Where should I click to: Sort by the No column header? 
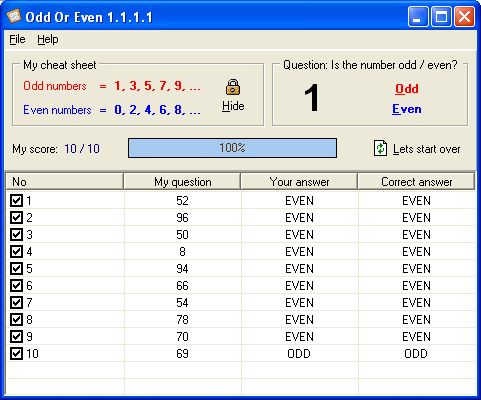coord(65,182)
